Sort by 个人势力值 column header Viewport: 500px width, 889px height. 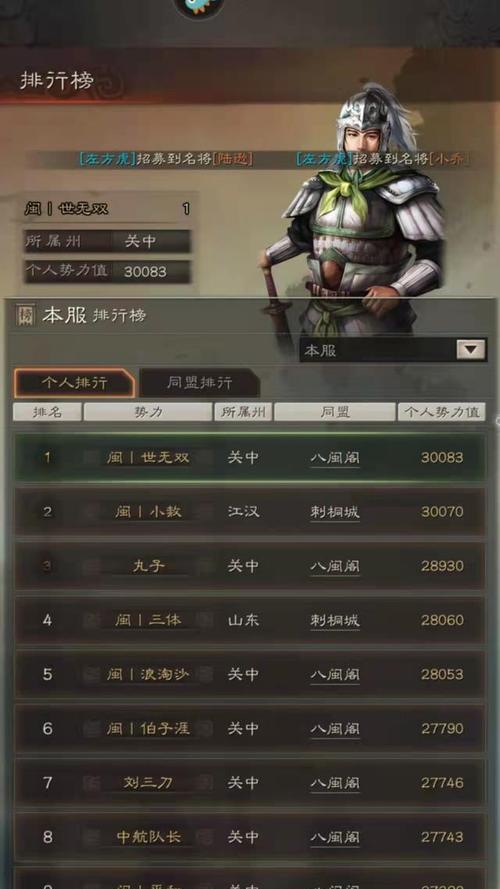tap(442, 412)
